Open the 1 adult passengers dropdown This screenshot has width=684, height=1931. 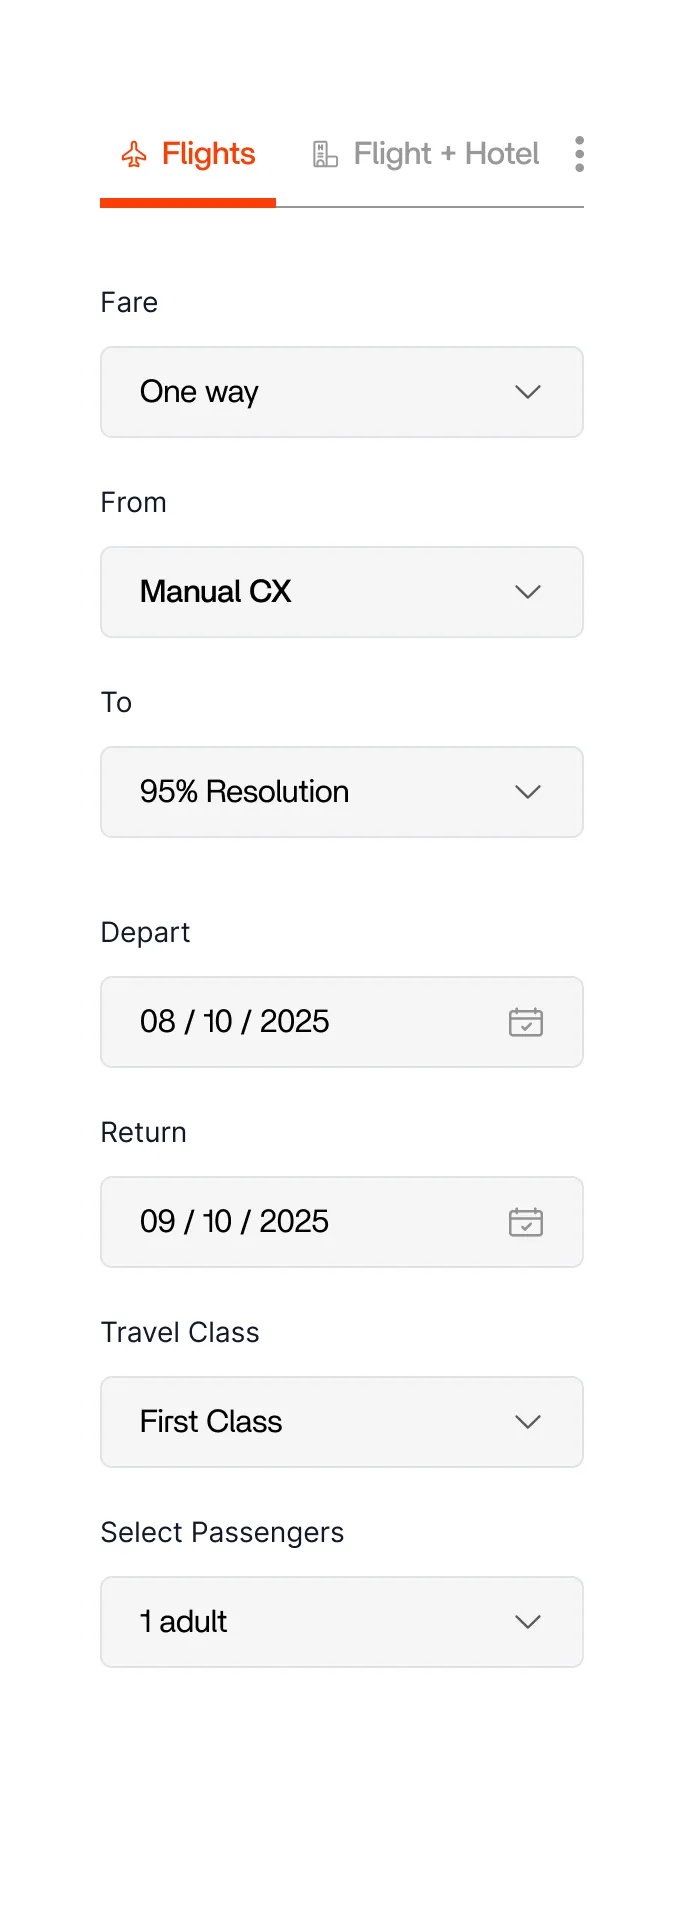click(x=300, y=1622)
